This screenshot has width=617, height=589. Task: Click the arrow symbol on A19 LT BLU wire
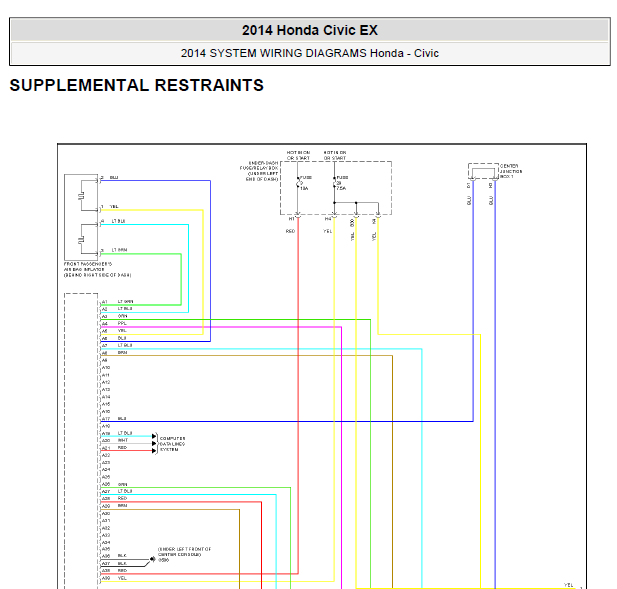(154, 436)
